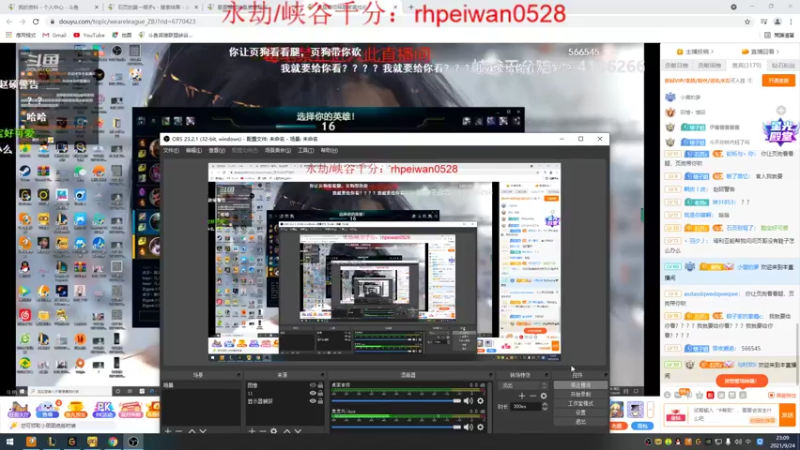
Task: Click 停止推流 stop streaming button
Action: (x=580, y=385)
